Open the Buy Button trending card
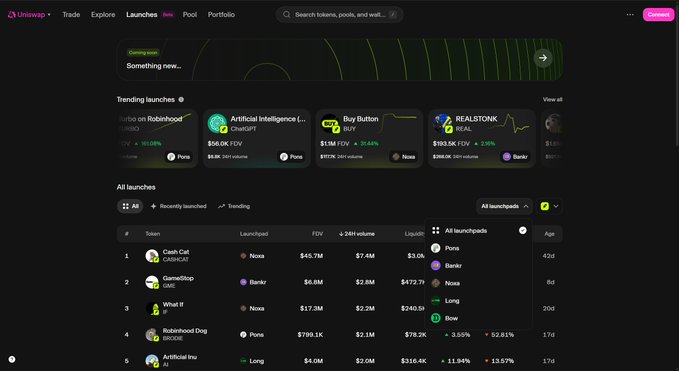679x371 pixels. coord(369,139)
